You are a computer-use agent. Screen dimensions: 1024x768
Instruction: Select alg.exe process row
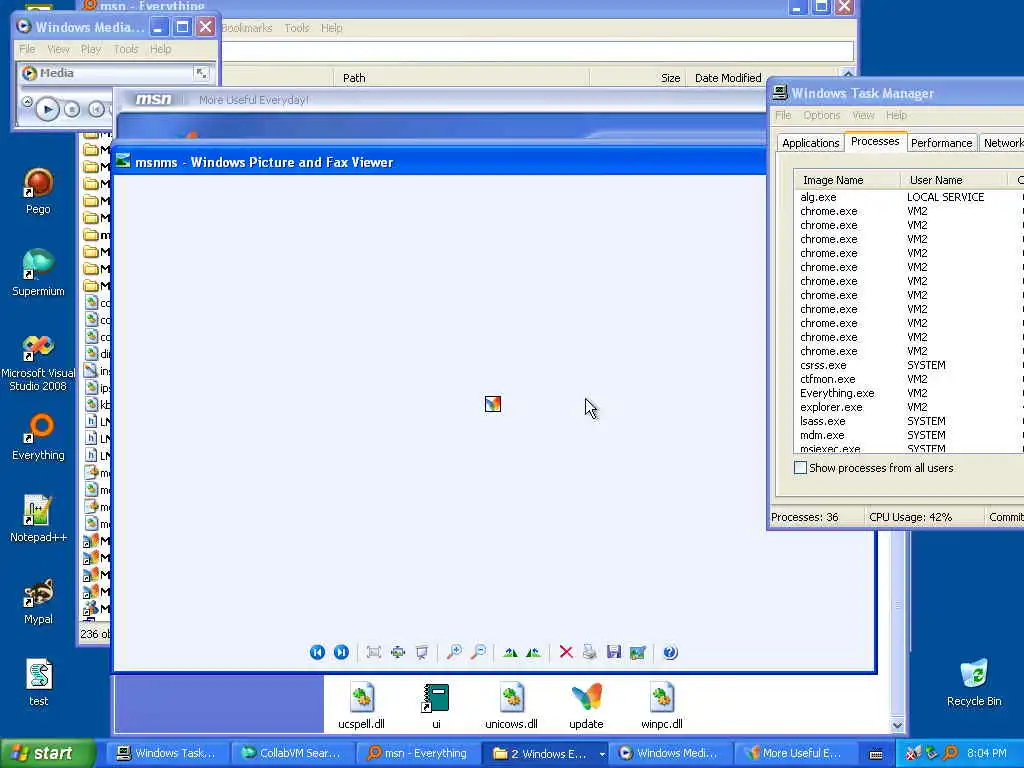pyautogui.click(x=908, y=197)
